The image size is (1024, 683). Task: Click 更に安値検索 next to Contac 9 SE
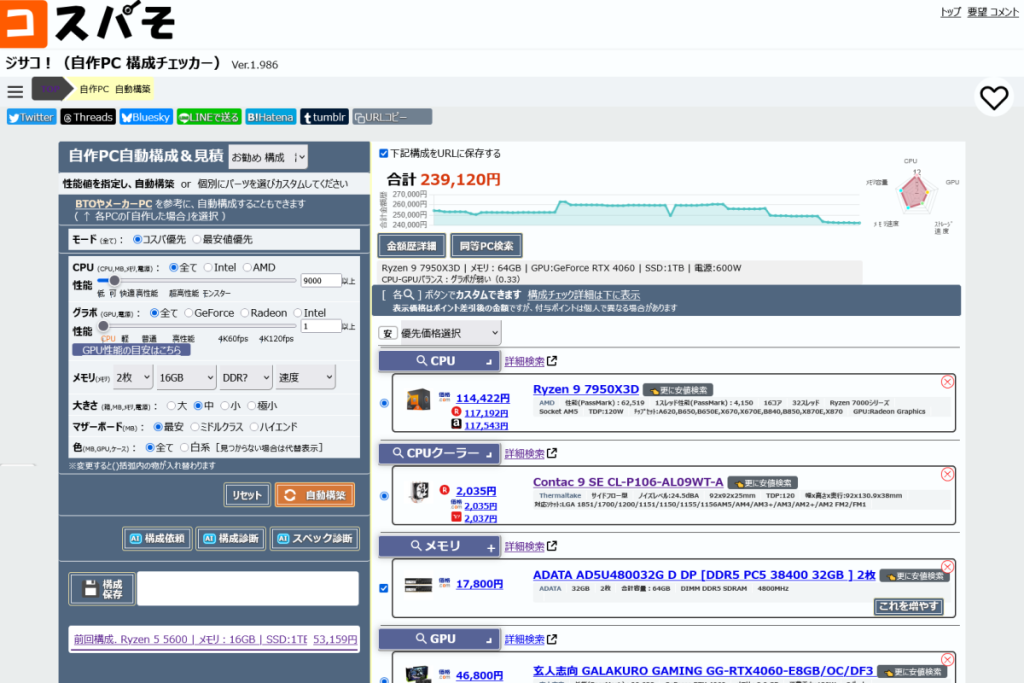click(x=763, y=483)
